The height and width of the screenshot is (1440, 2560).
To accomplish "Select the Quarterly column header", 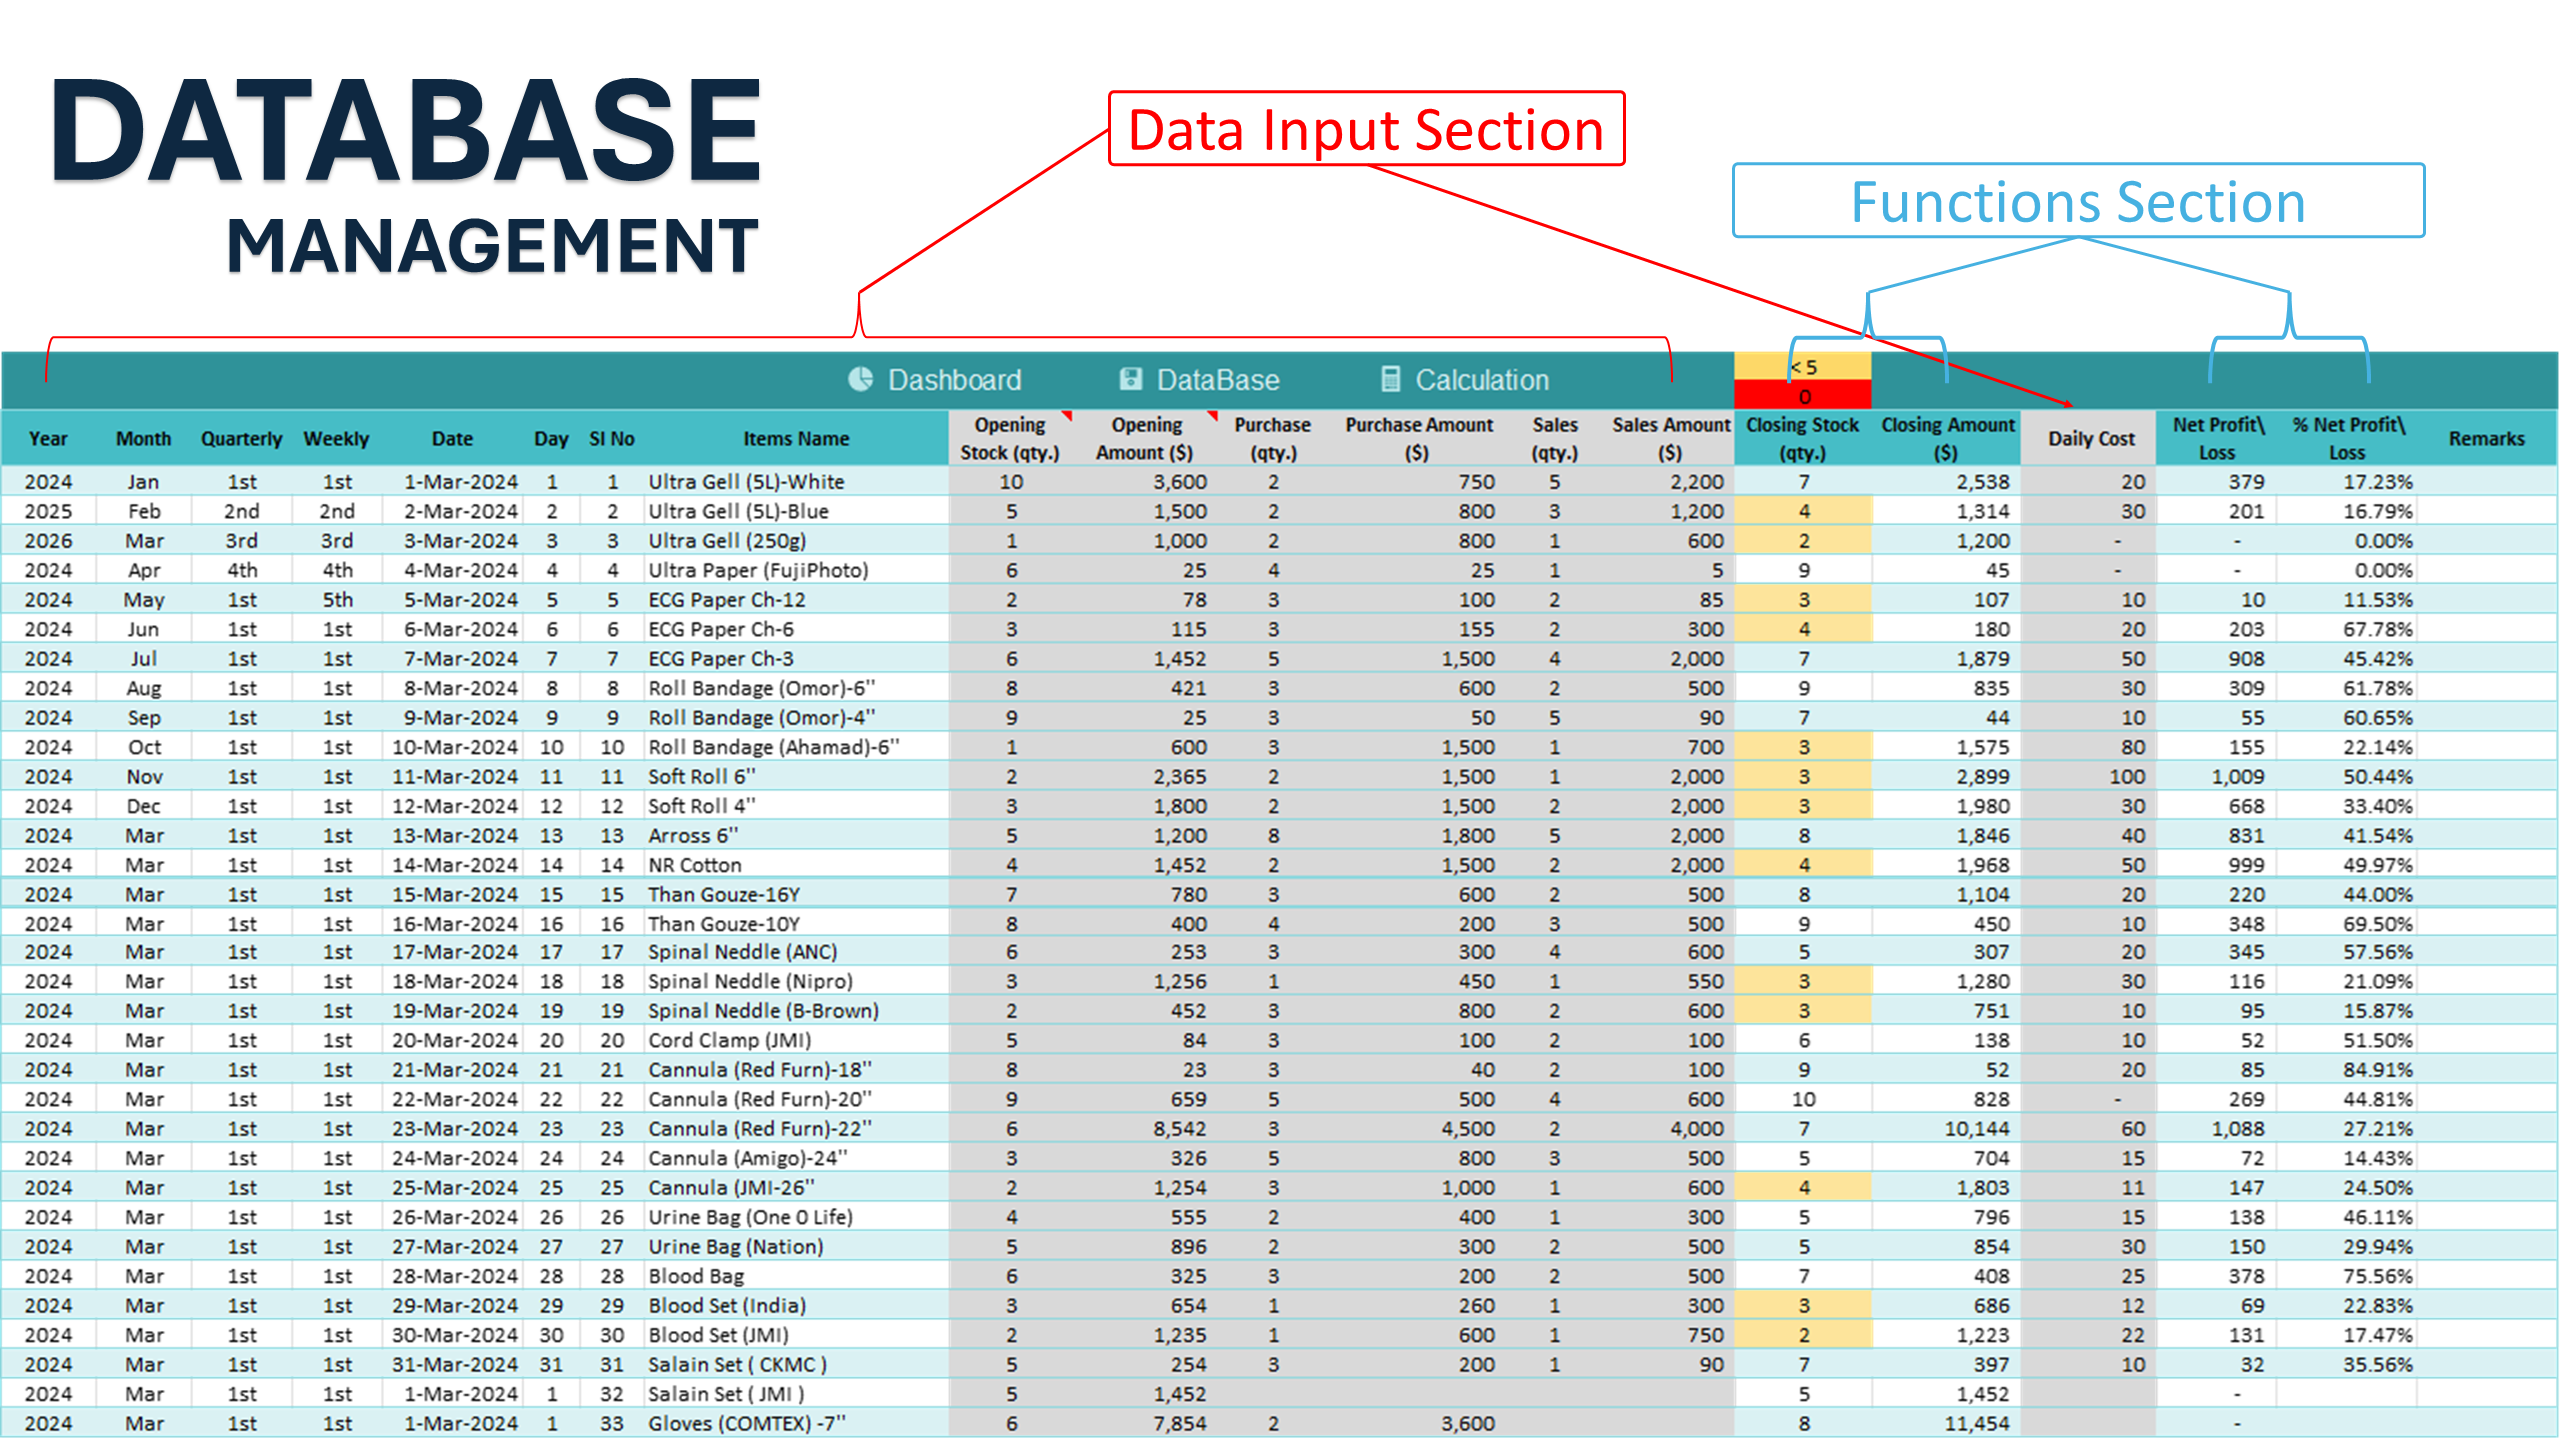I will pos(241,438).
